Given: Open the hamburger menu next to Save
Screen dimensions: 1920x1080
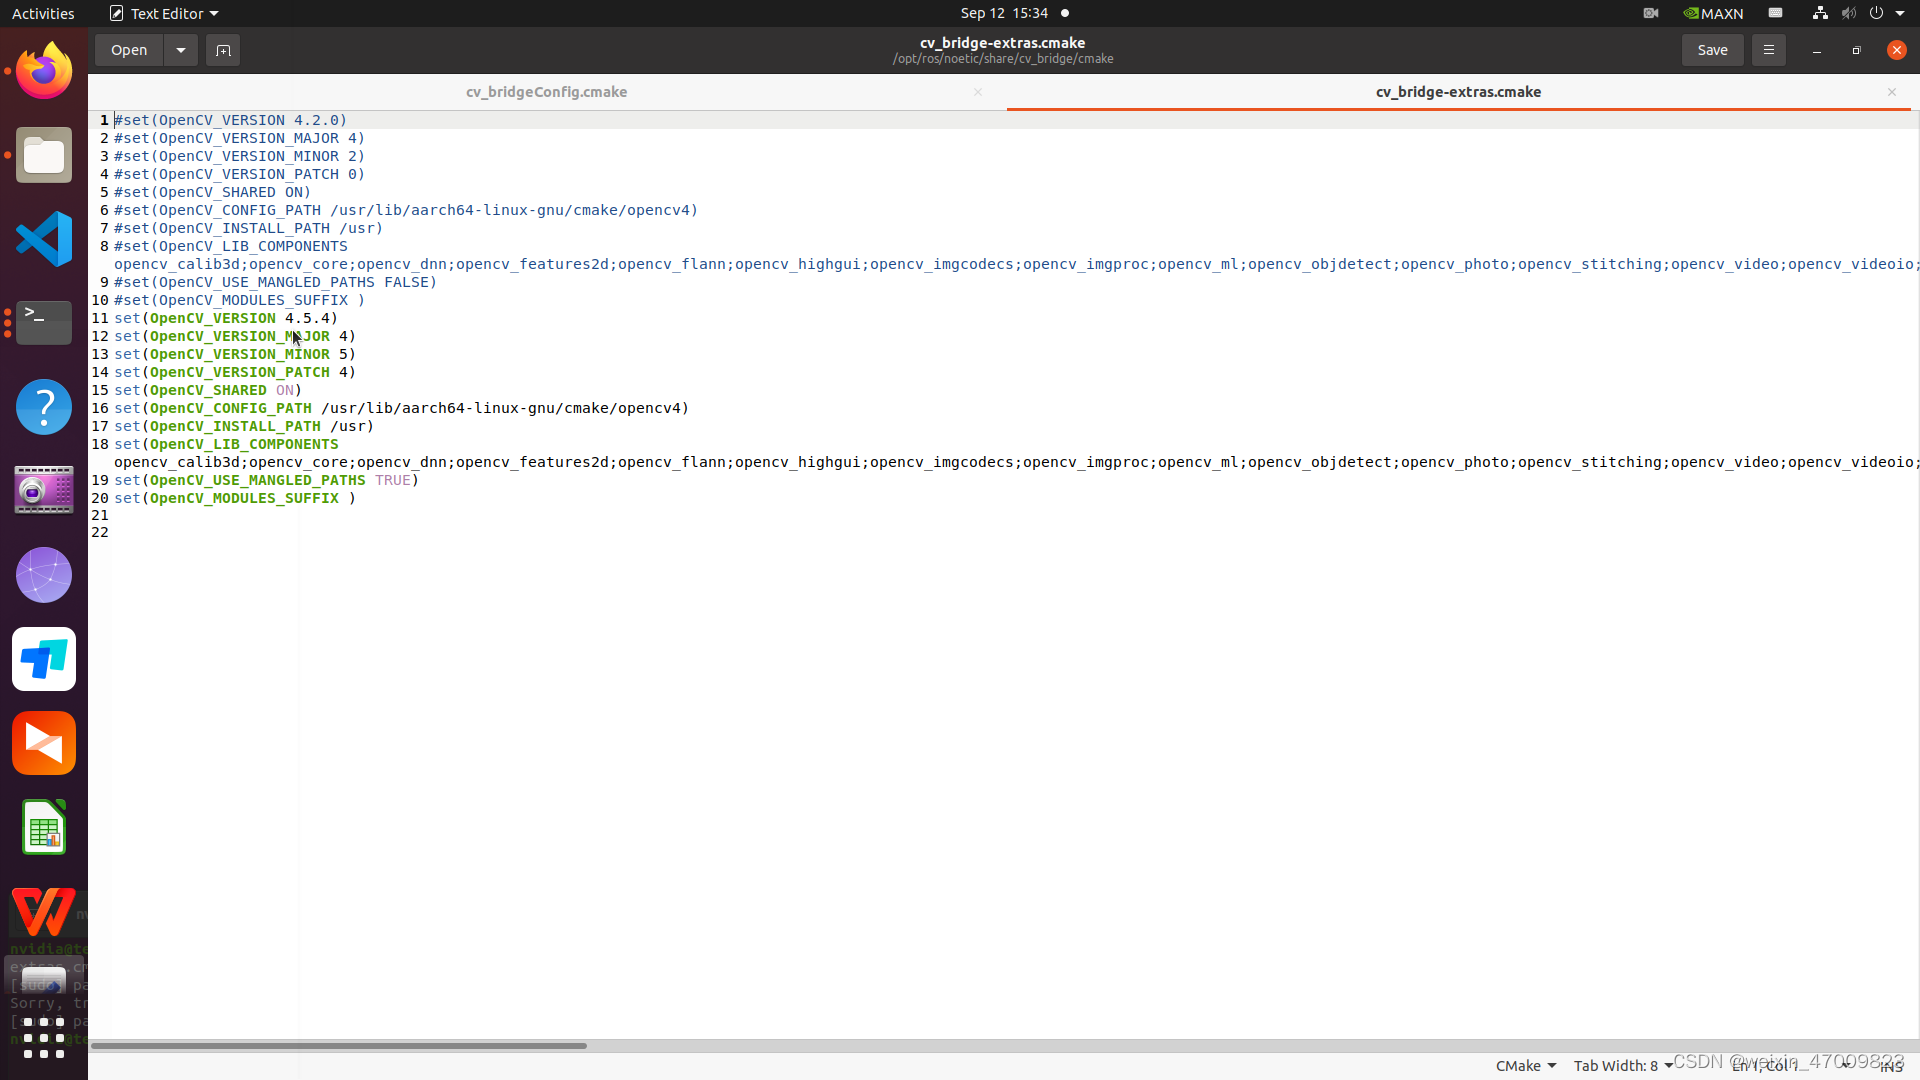Looking at the screenshot, I should 1768,50.
